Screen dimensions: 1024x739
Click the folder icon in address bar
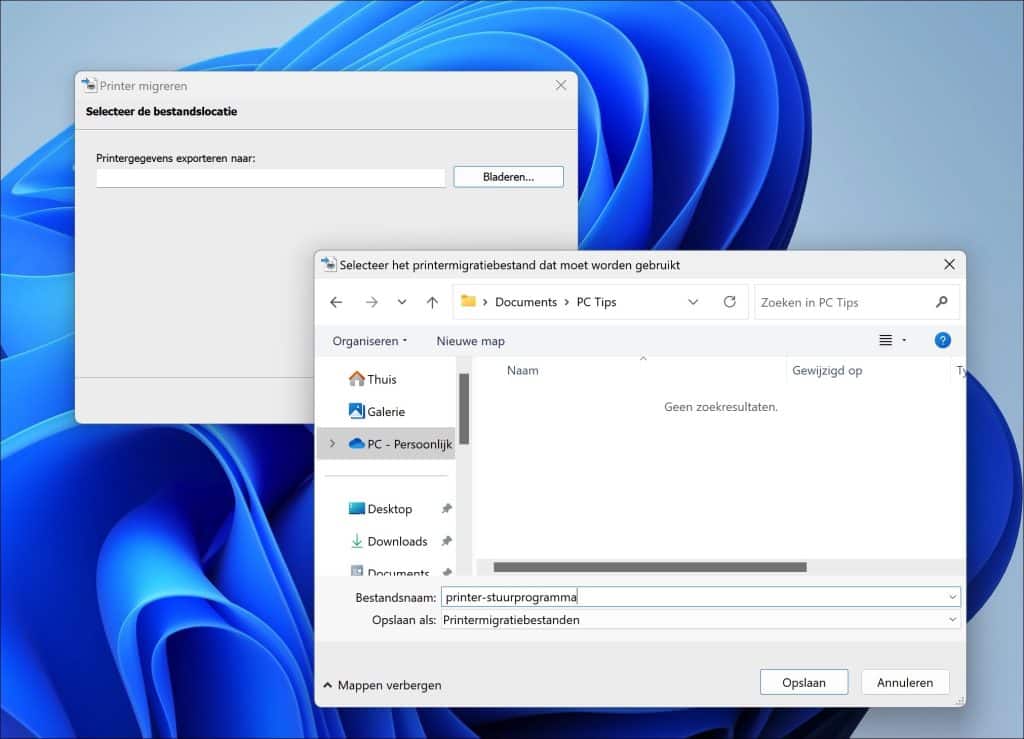468,301
